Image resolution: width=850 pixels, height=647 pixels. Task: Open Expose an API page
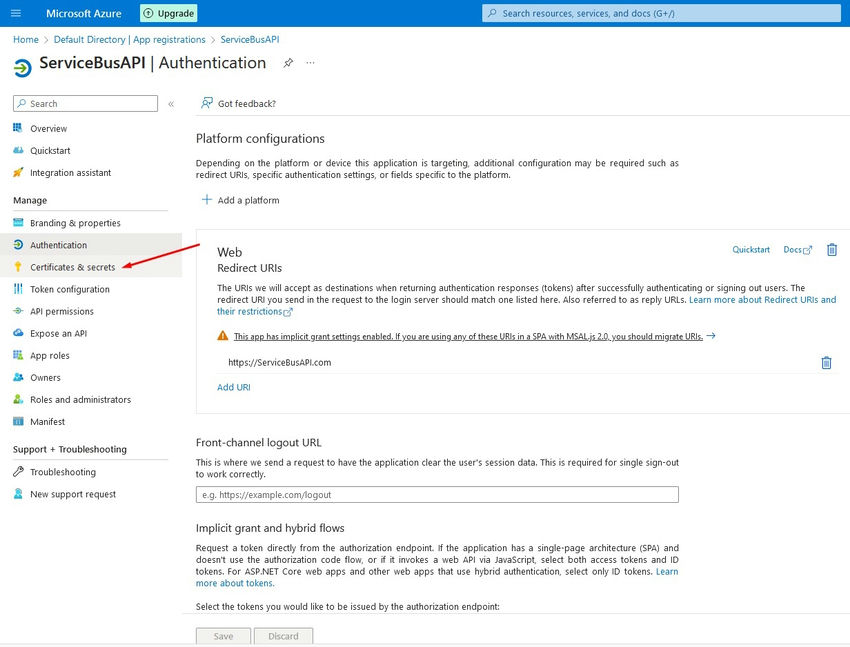tap(58, 333)
